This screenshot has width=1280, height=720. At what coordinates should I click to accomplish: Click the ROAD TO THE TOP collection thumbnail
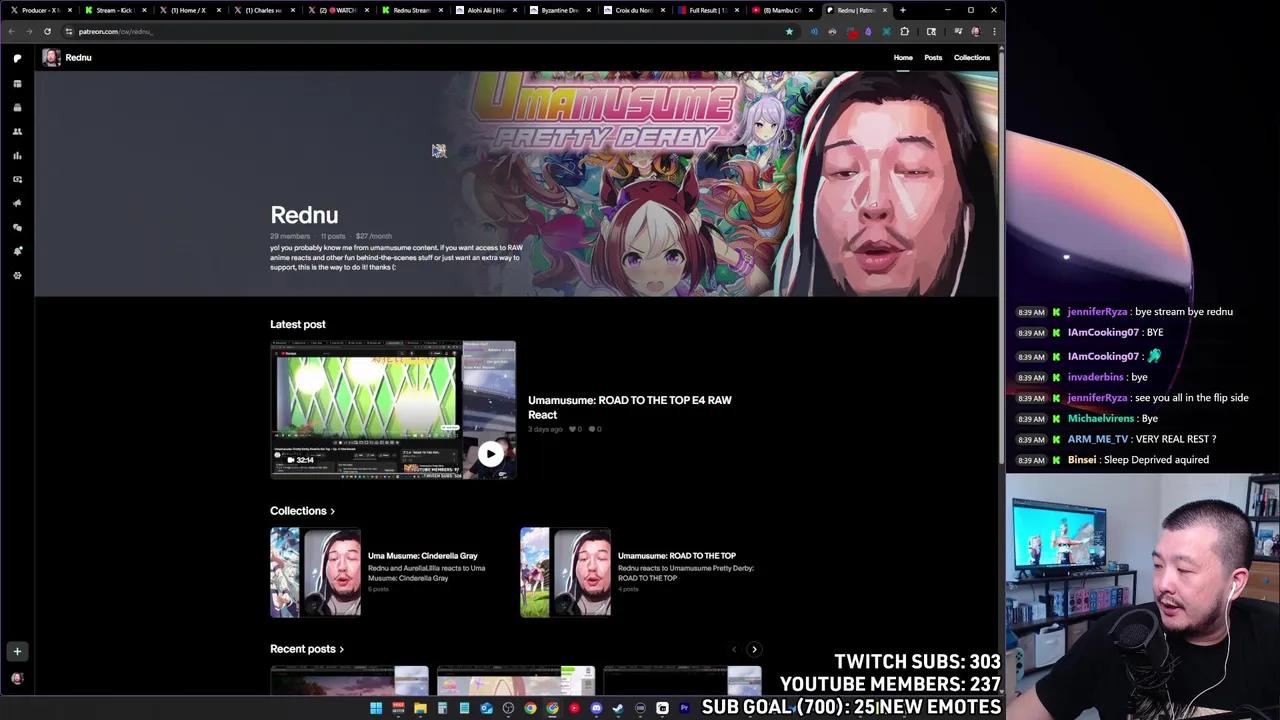point(565,573)
